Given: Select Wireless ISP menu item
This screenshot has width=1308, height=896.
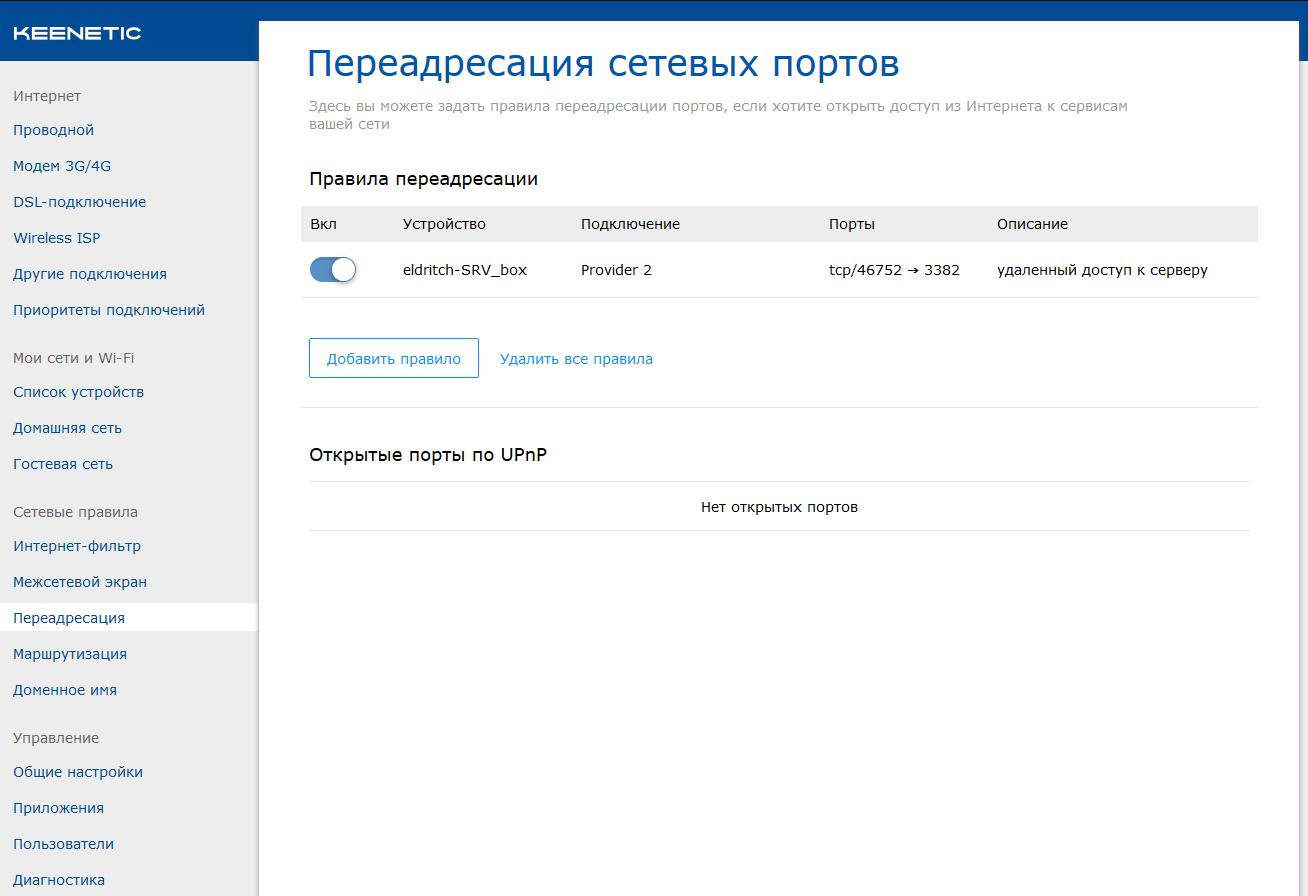Looking at the screenshot, I should (56, 238).
